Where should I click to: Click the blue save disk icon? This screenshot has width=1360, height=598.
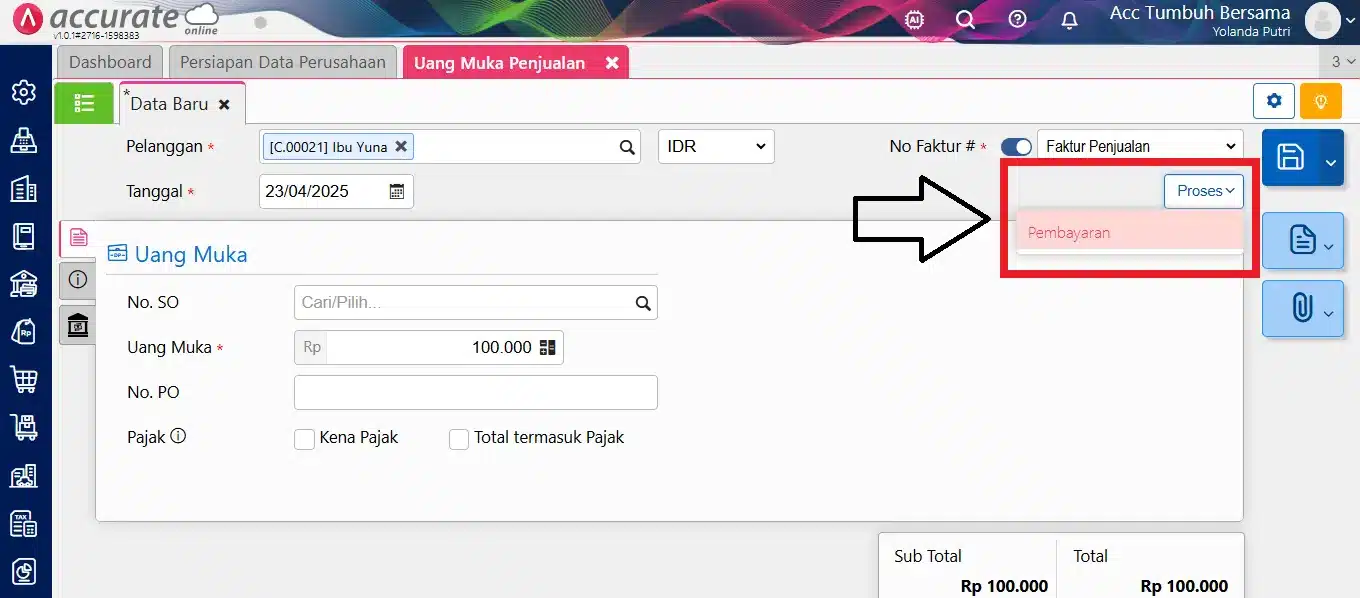[x=1291, y=158]
